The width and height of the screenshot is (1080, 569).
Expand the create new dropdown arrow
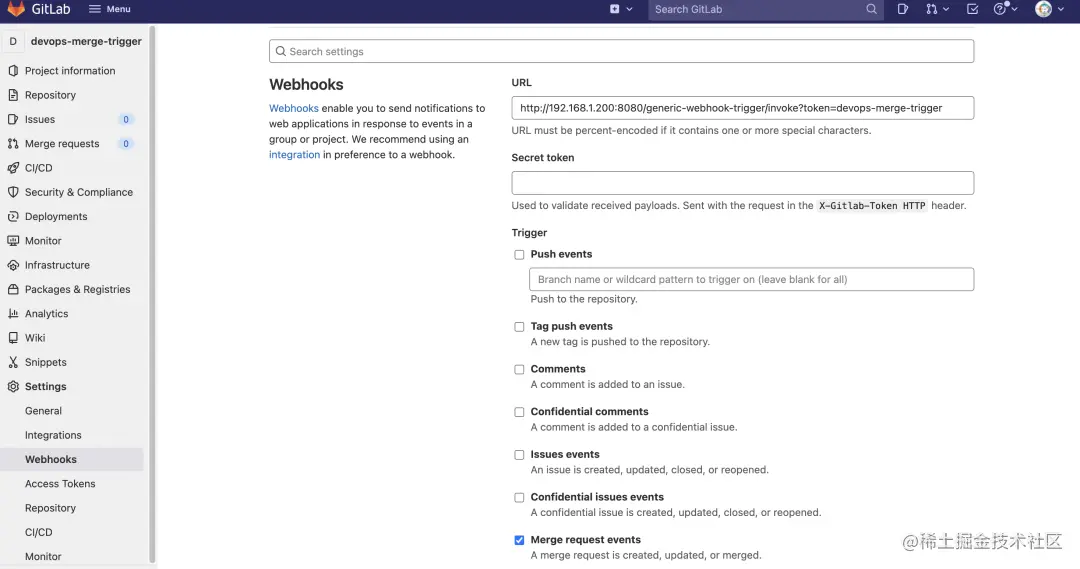pos(629,9)
